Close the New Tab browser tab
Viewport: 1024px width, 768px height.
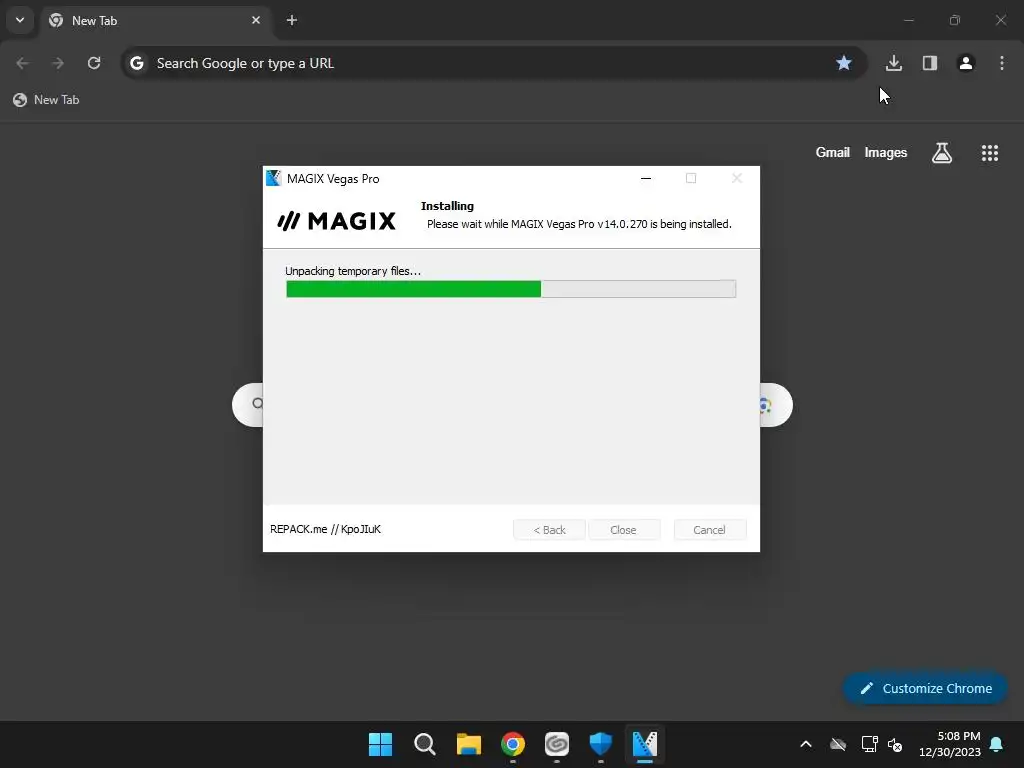tap(256, 20)
